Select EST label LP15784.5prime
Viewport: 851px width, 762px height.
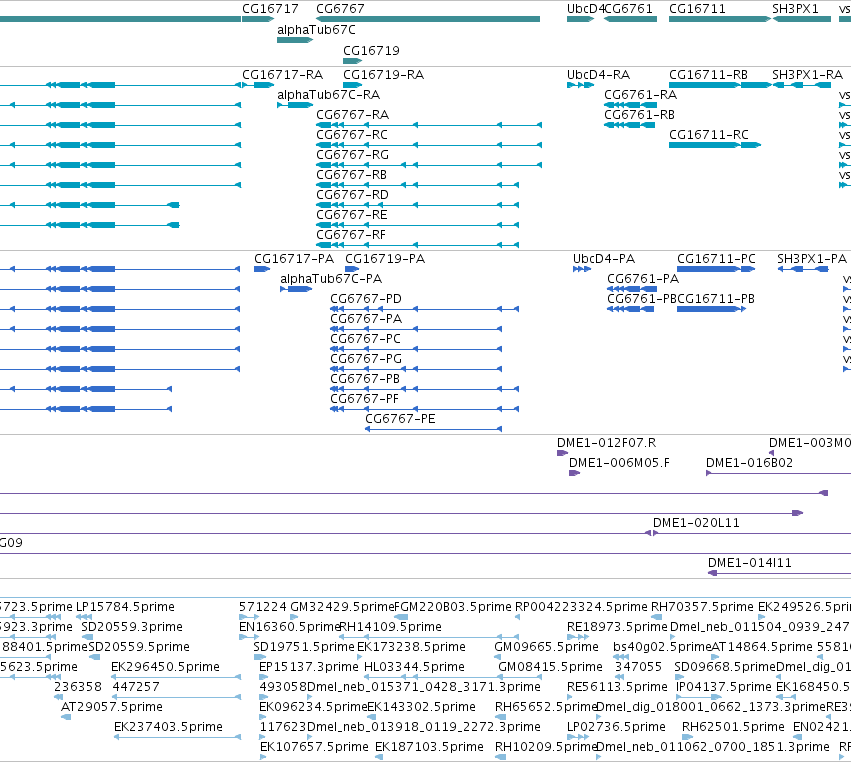(125, 607)
